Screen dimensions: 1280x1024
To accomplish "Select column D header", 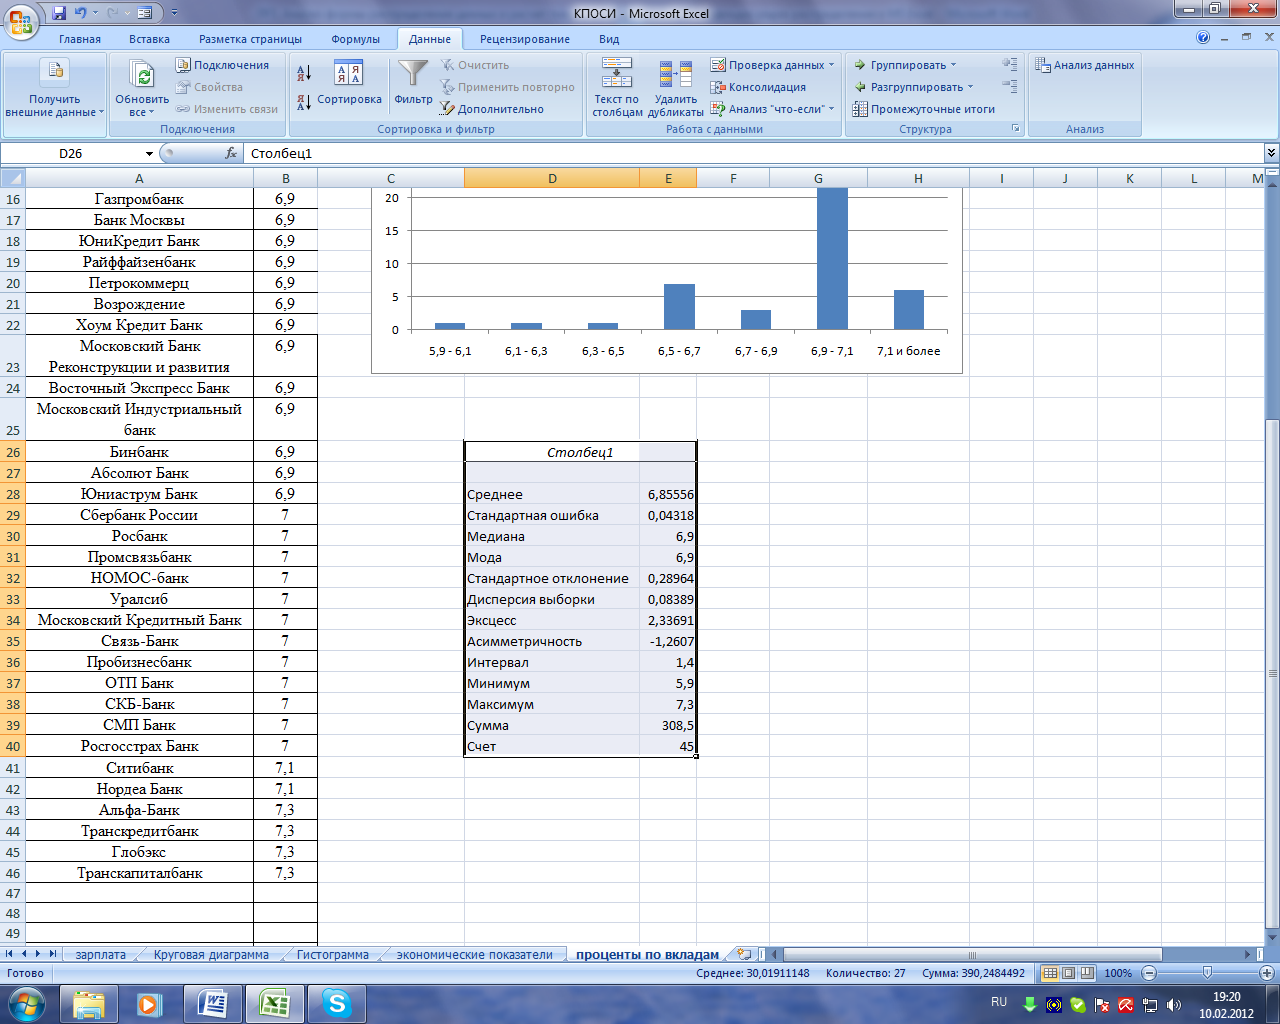I will [552, 178].
